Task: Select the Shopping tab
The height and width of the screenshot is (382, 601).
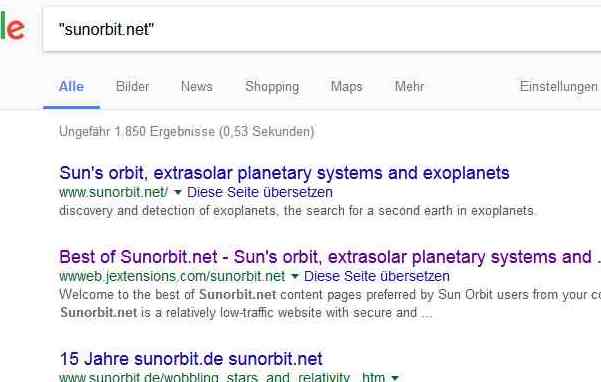Action: point(272,87)
